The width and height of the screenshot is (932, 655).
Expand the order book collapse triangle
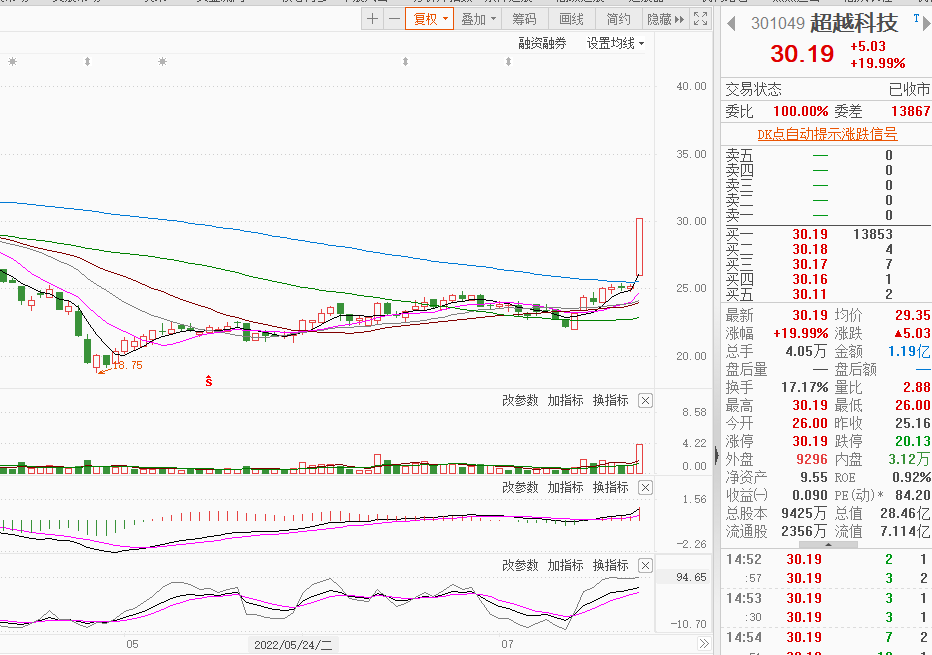[828, 544]
